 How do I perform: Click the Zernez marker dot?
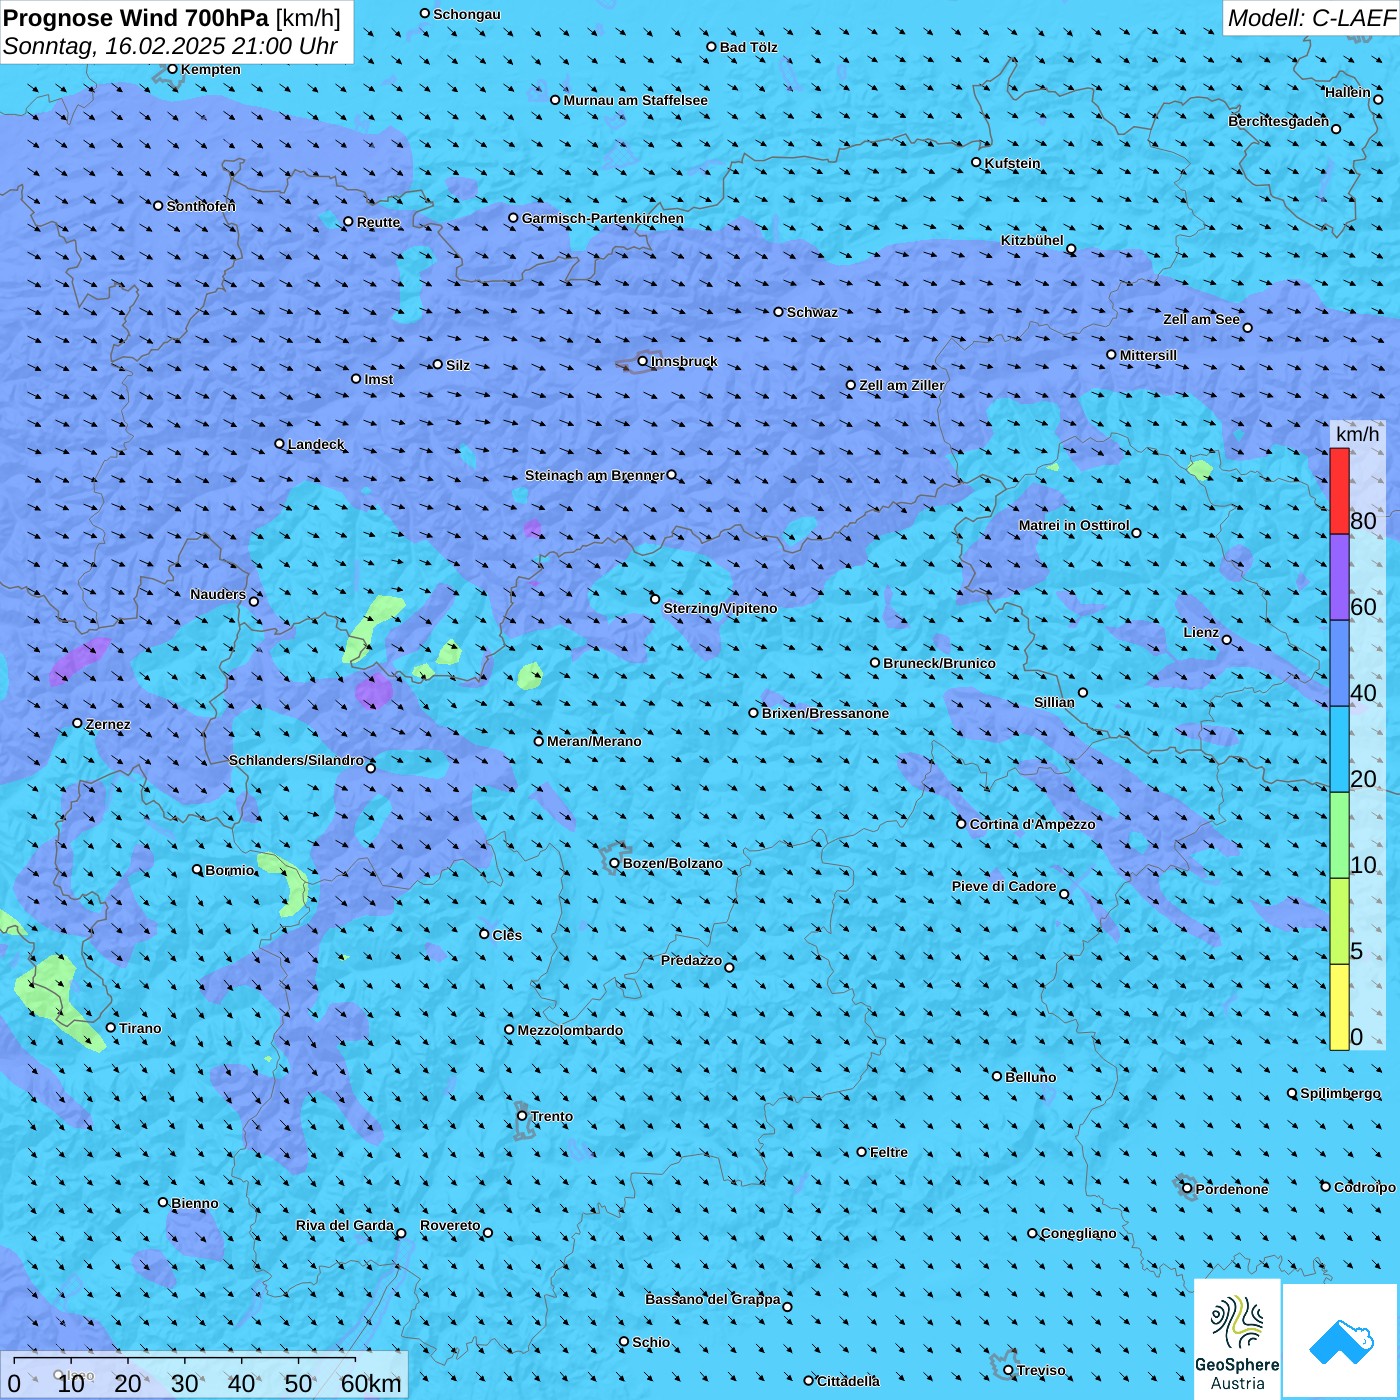coord(77,723)
